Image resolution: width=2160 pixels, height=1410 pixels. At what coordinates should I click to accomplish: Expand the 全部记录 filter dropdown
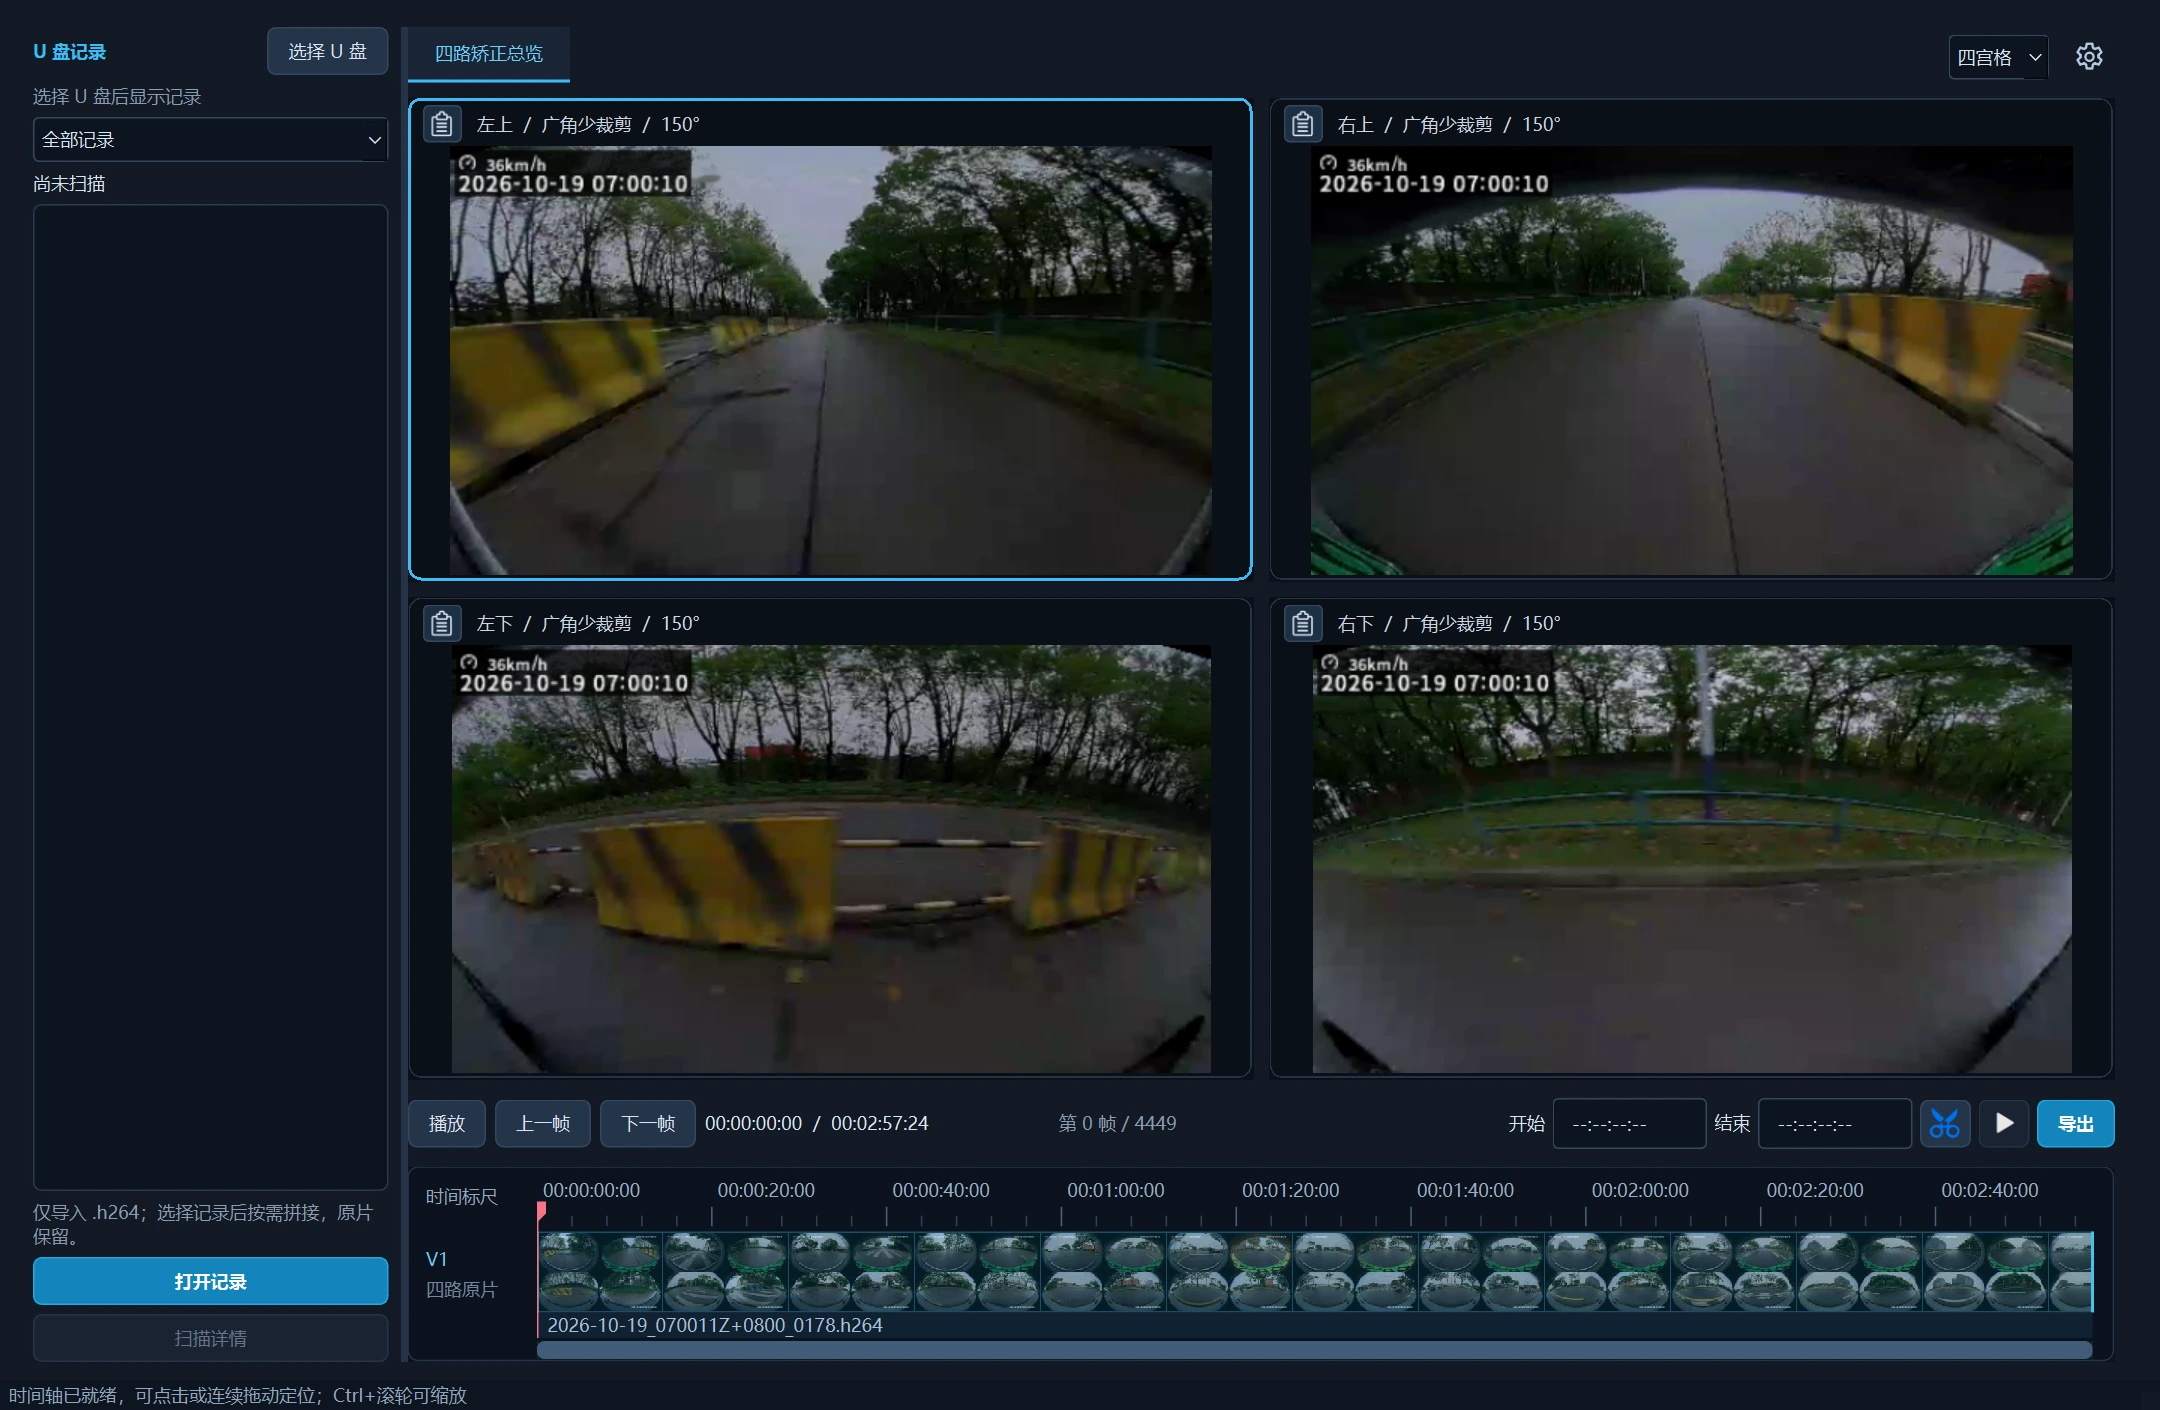[210, 140]
